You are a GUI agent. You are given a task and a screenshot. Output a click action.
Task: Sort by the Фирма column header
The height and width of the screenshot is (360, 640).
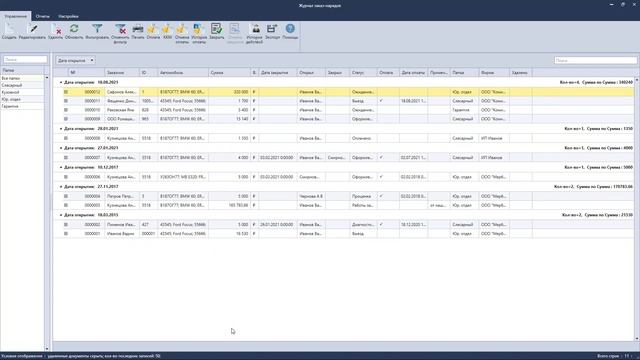(493, 73)
